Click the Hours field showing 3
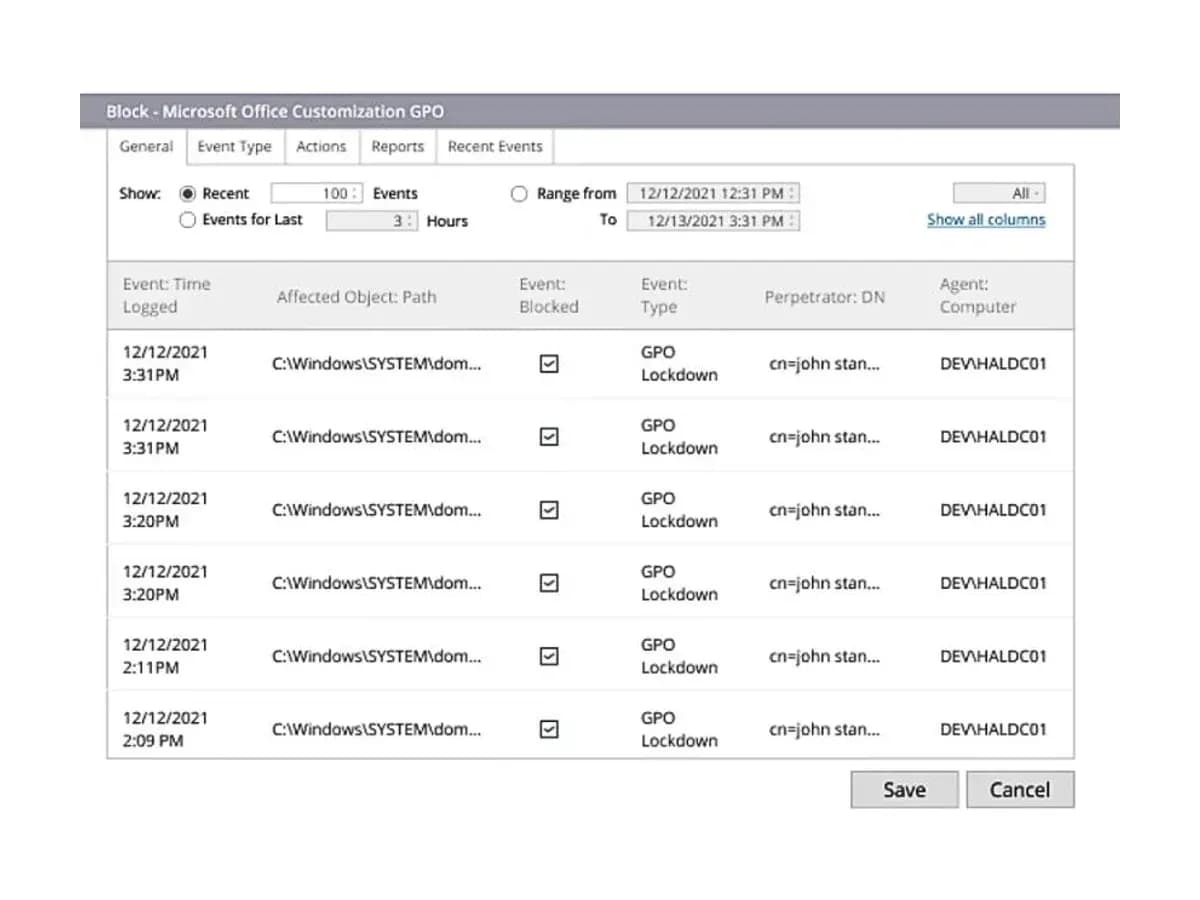This screenshot has width=1200, height=900. click(x=371, y=221)
